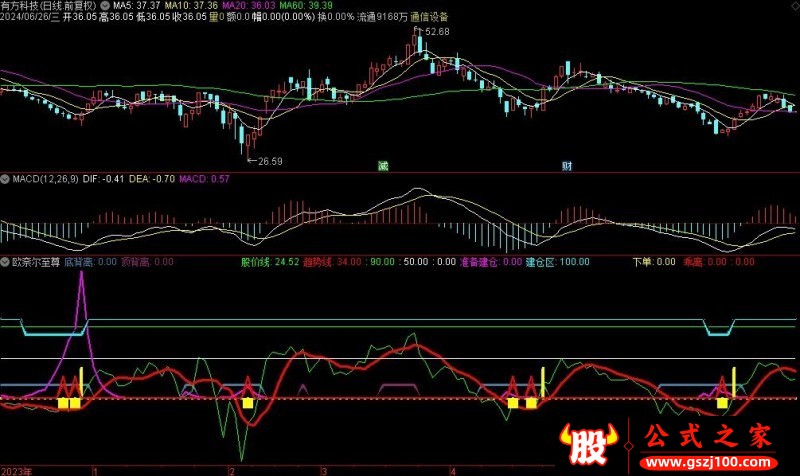Click the 52.68 high price marker
Screen dimensions: 800x476
point(437,32)
